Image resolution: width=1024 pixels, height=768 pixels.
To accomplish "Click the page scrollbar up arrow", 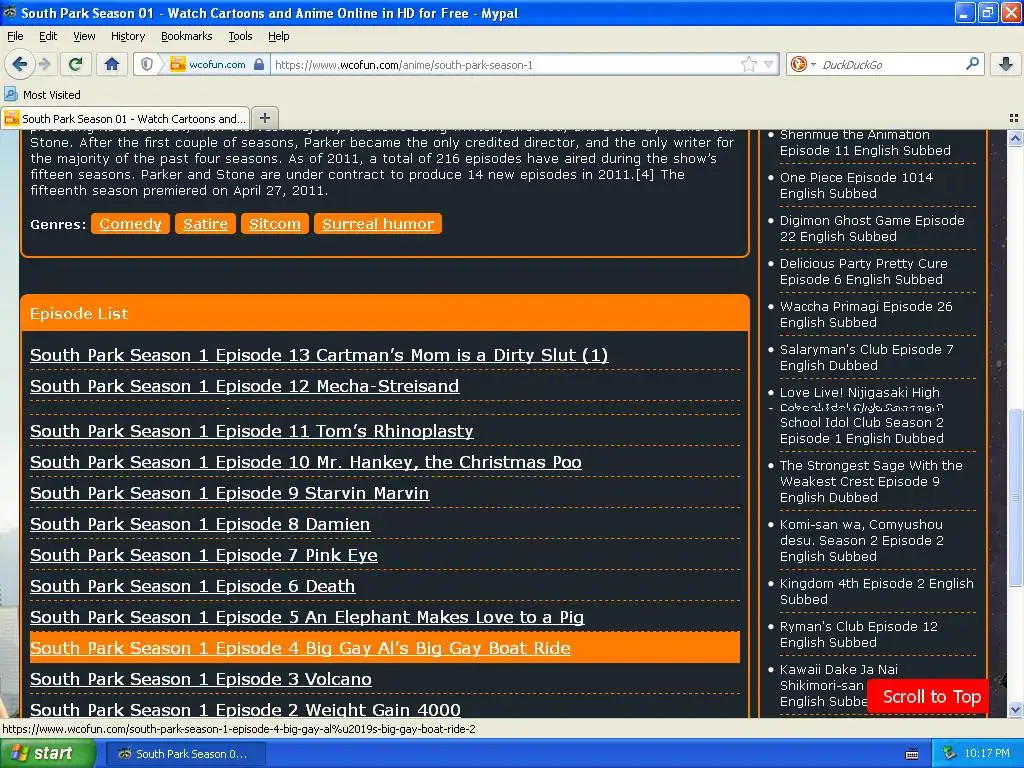I will point(1015,138).
